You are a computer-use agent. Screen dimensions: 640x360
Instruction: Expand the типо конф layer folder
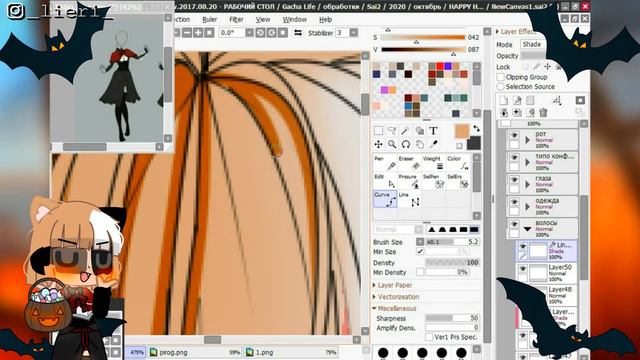tap(527, 162)
